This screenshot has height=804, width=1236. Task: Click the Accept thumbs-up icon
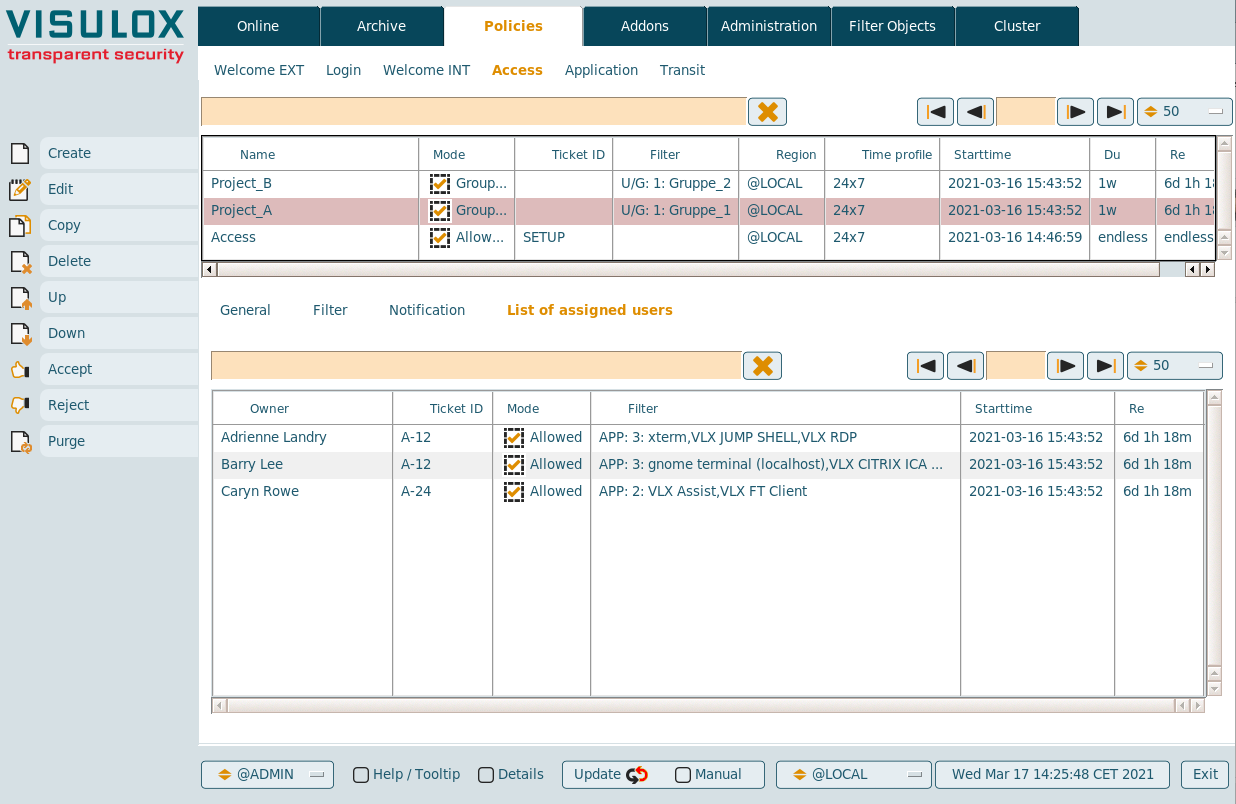coord(20,369)
